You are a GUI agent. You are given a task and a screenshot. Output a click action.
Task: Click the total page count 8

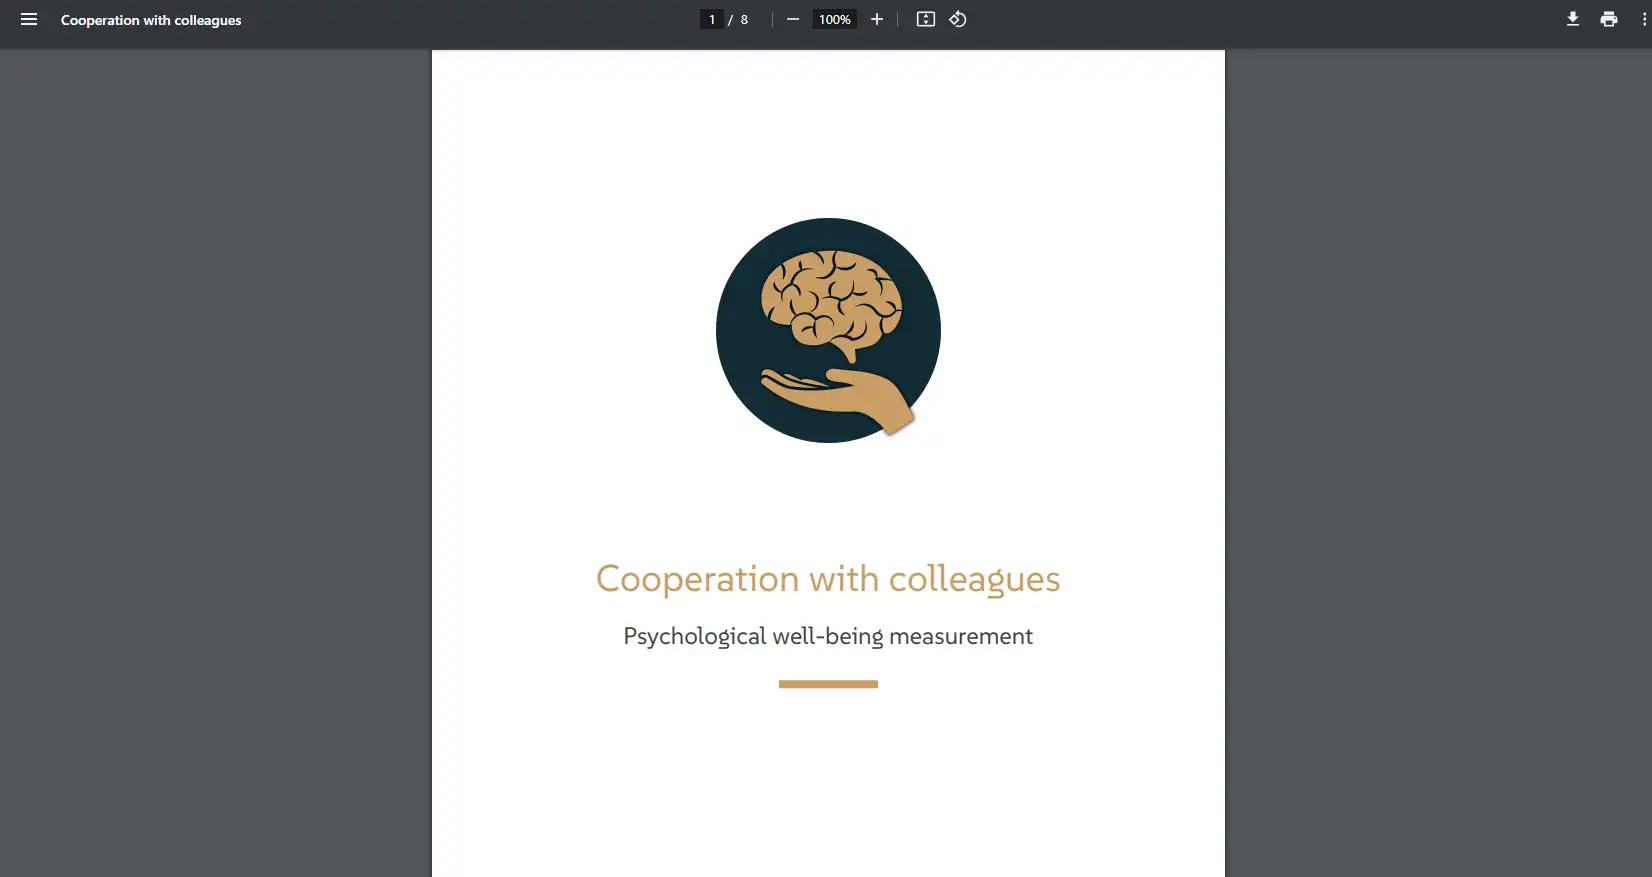(744, 20)
